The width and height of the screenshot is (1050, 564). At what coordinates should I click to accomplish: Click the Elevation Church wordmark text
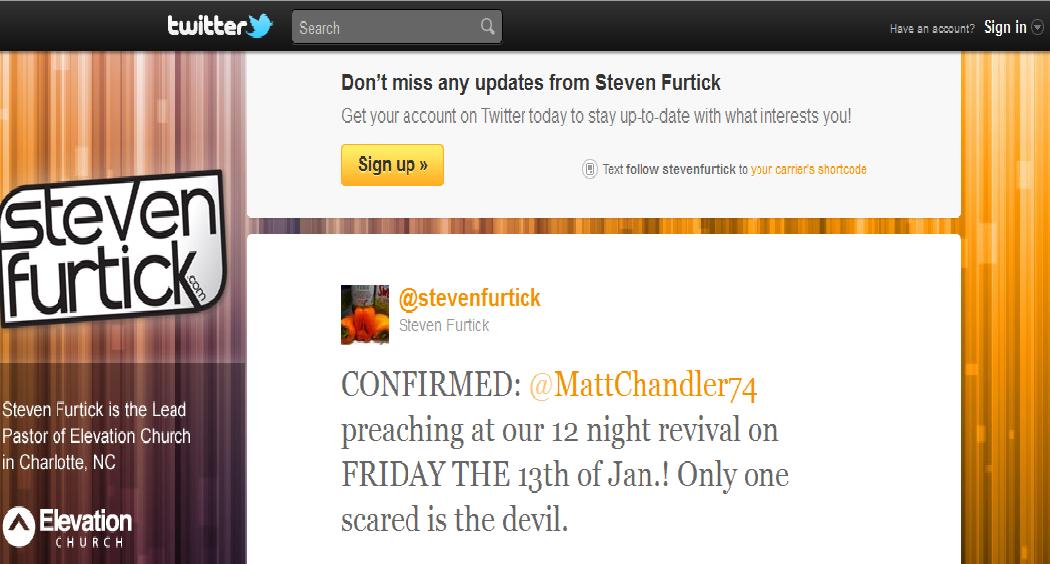pyautogui.click(x=86, y=528)
